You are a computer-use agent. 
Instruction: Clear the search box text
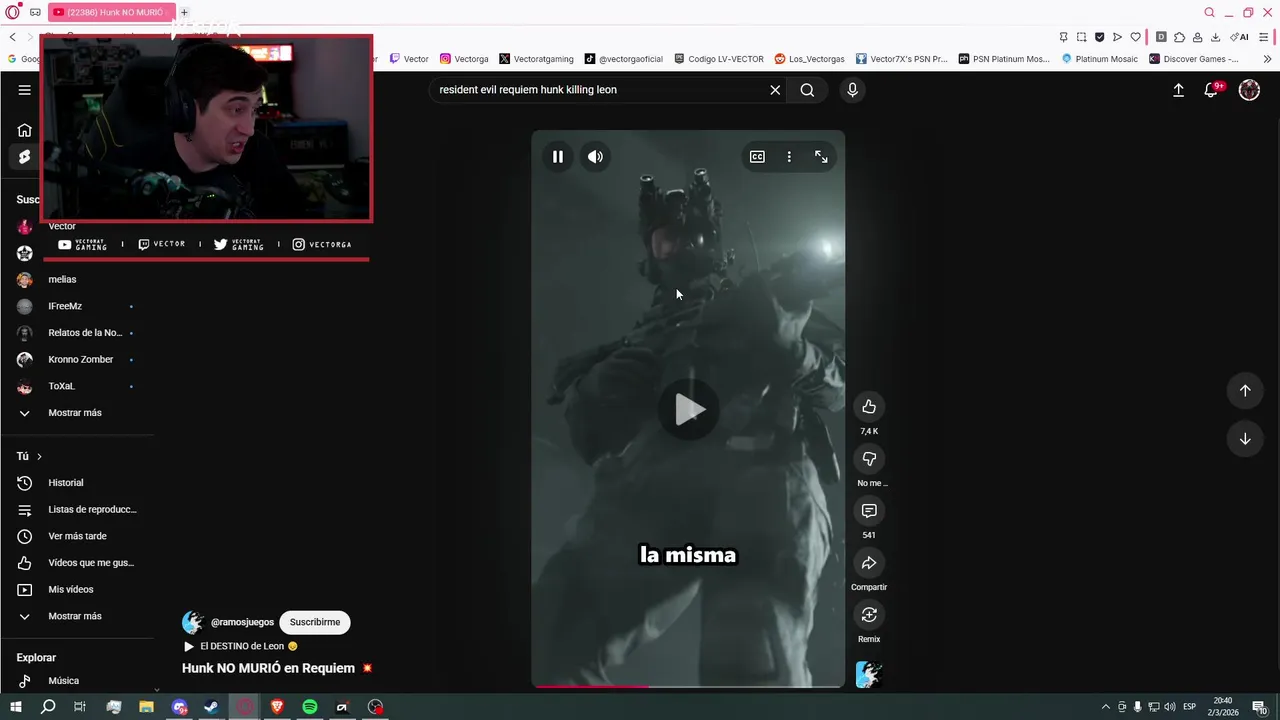(775, 90)
